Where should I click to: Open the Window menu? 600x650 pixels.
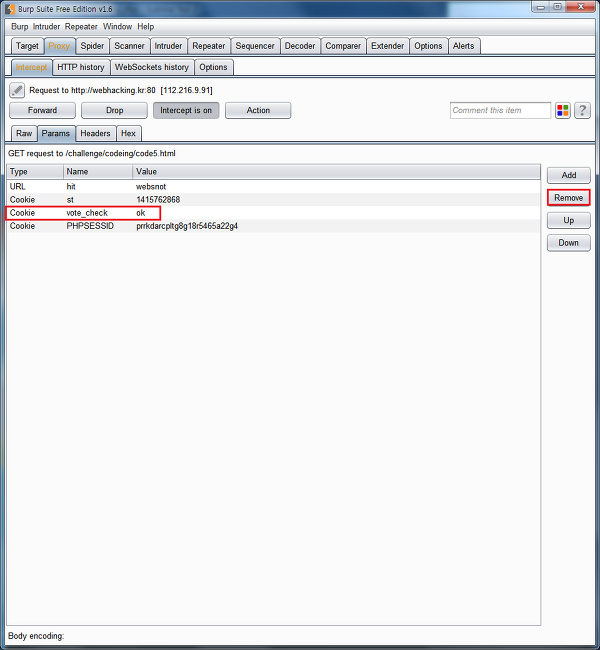click(117, 27)
